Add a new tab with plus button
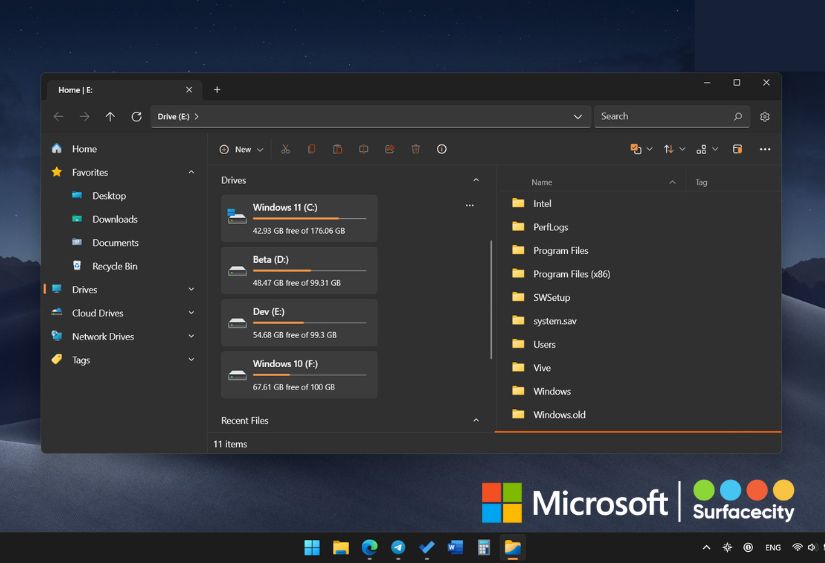 pos(217,89)
